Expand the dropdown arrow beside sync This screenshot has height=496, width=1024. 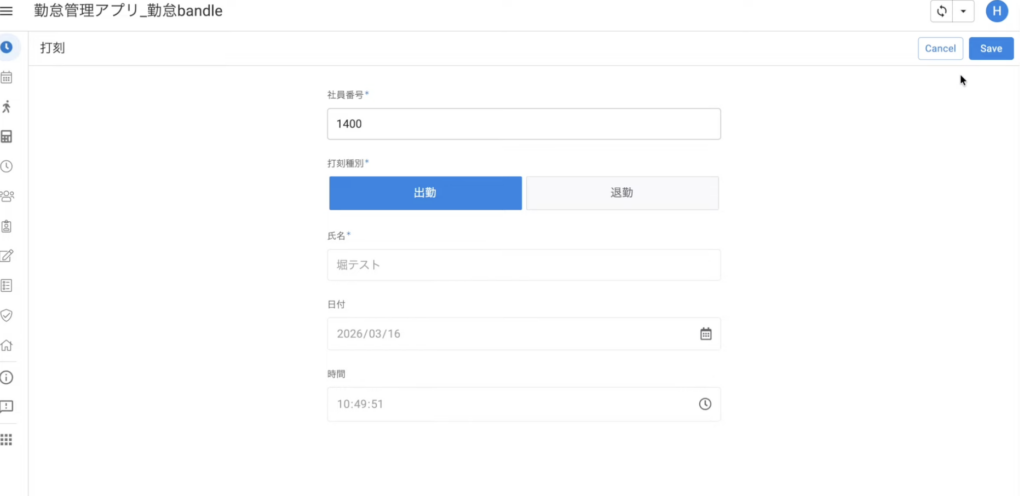[963, 11]
